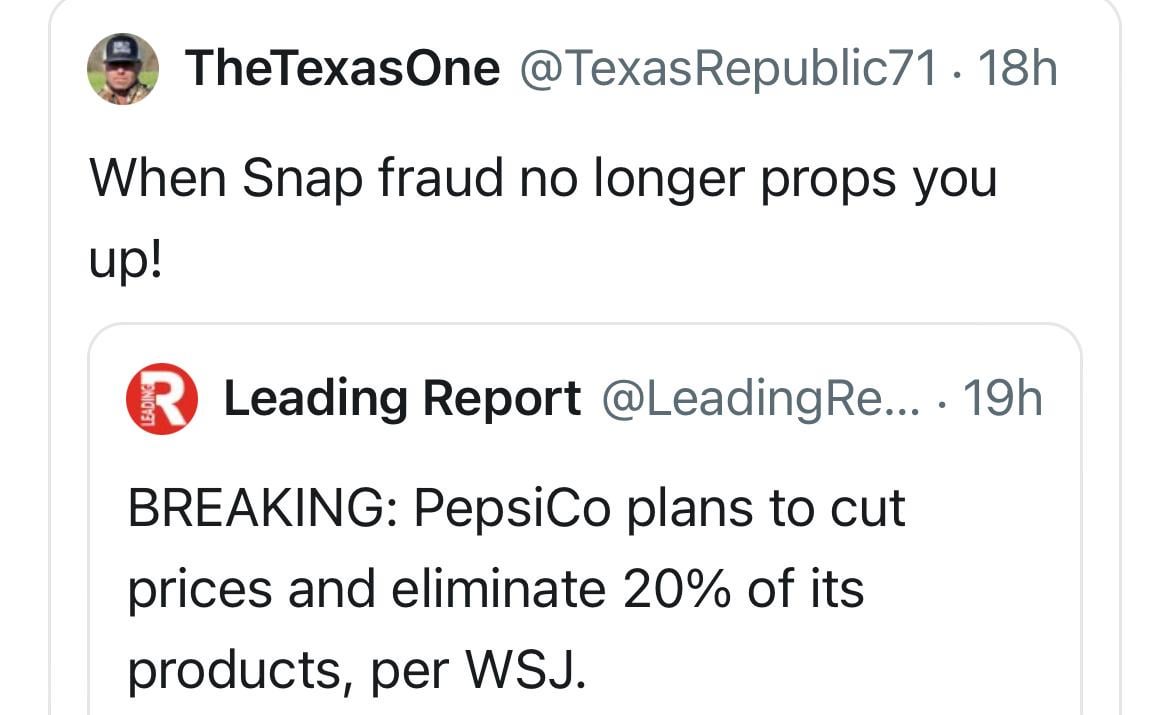Click "eliminate" in the quoted post
This screenshot has height=715, width=1170.
pos(498,589)
